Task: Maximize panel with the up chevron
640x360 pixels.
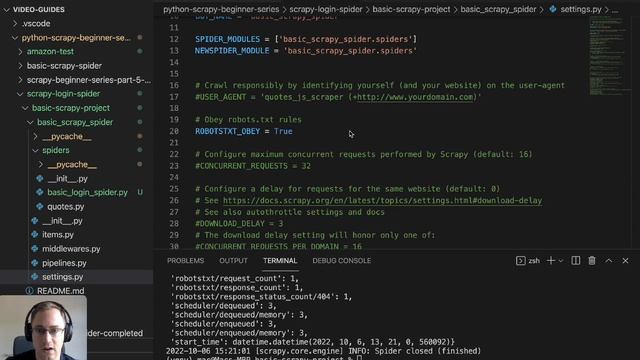Action: coord(609,260)
